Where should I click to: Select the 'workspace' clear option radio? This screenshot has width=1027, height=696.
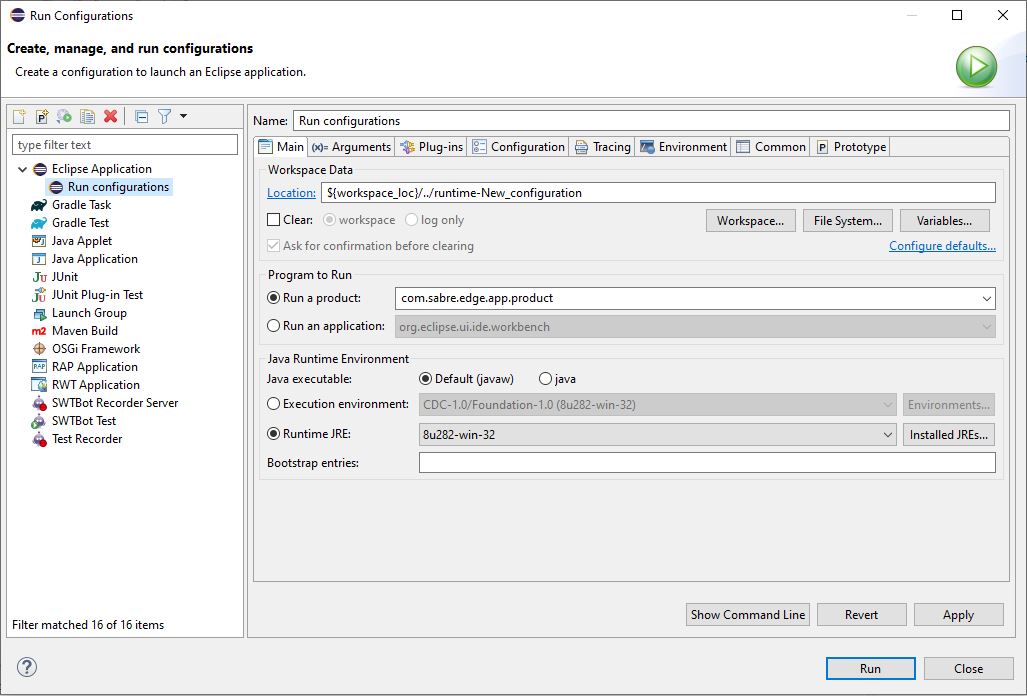click(x=329, y=220)
